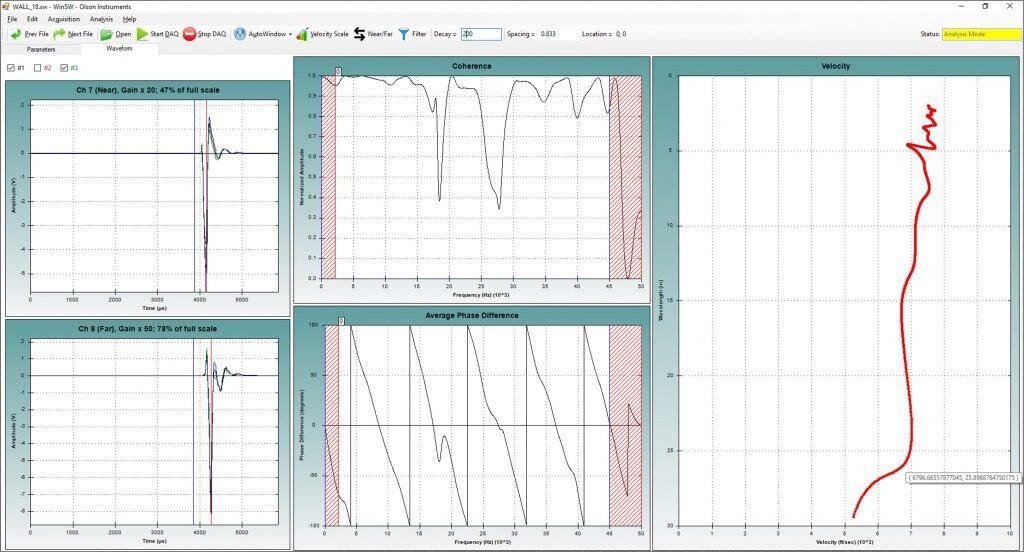Image resolution: width=1024 pixels, height=552 pixels.
Task: Select the Waveform tab
Action: point(118,48)
